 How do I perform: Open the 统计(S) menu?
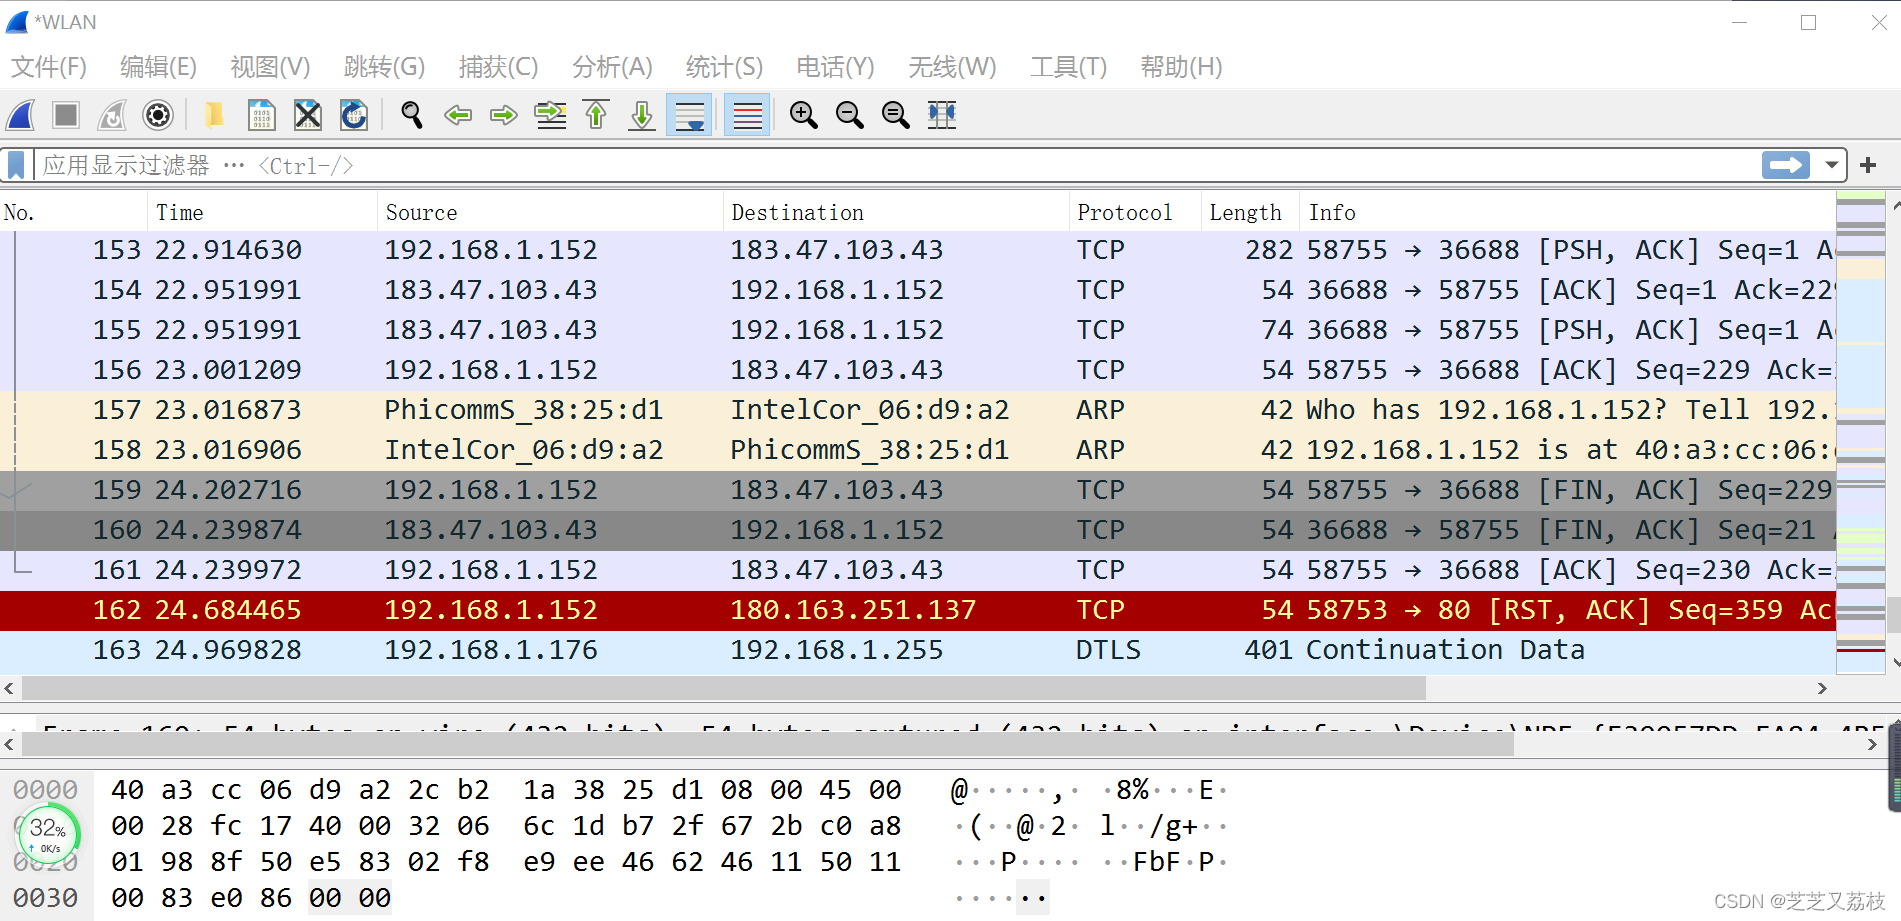point(724,67)
